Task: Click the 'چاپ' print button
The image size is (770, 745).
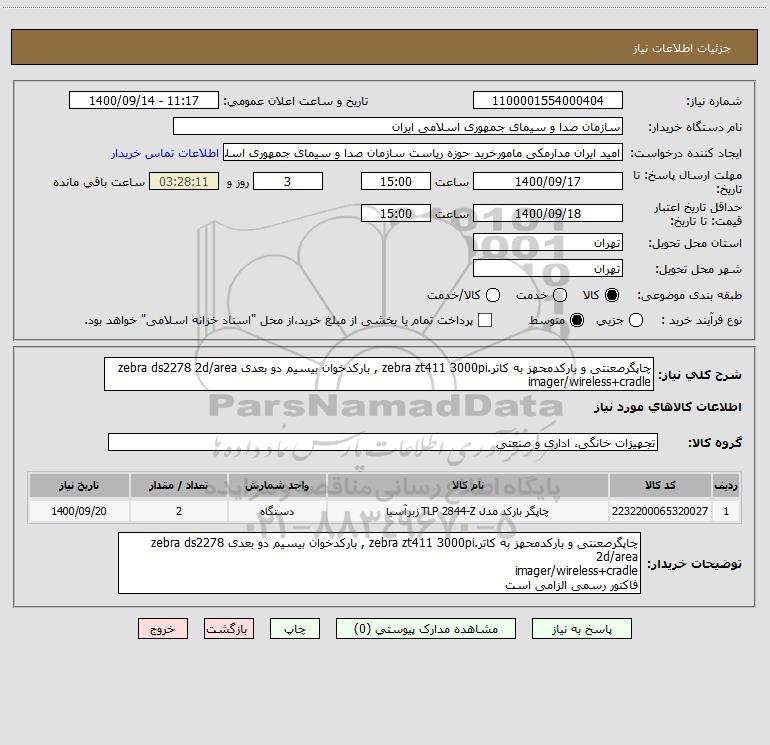Action: pos(295,629)
